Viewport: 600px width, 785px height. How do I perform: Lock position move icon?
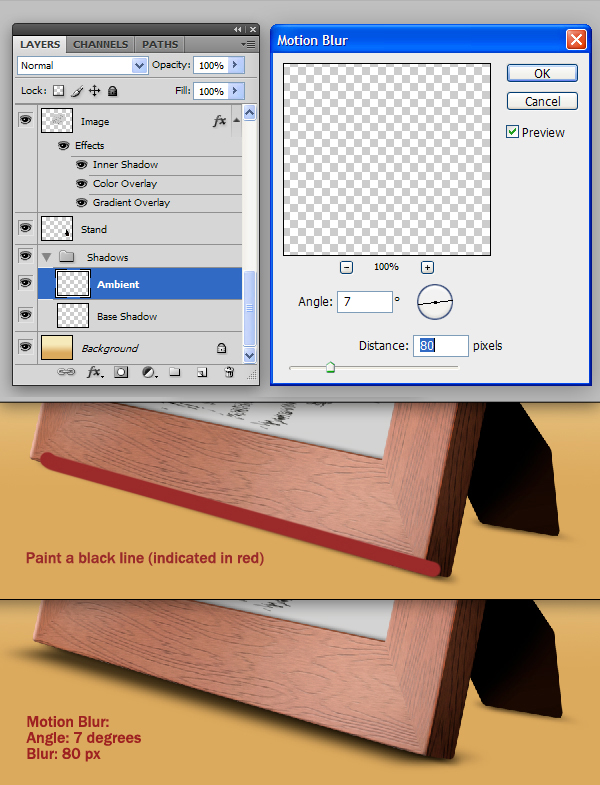point(95,91)
